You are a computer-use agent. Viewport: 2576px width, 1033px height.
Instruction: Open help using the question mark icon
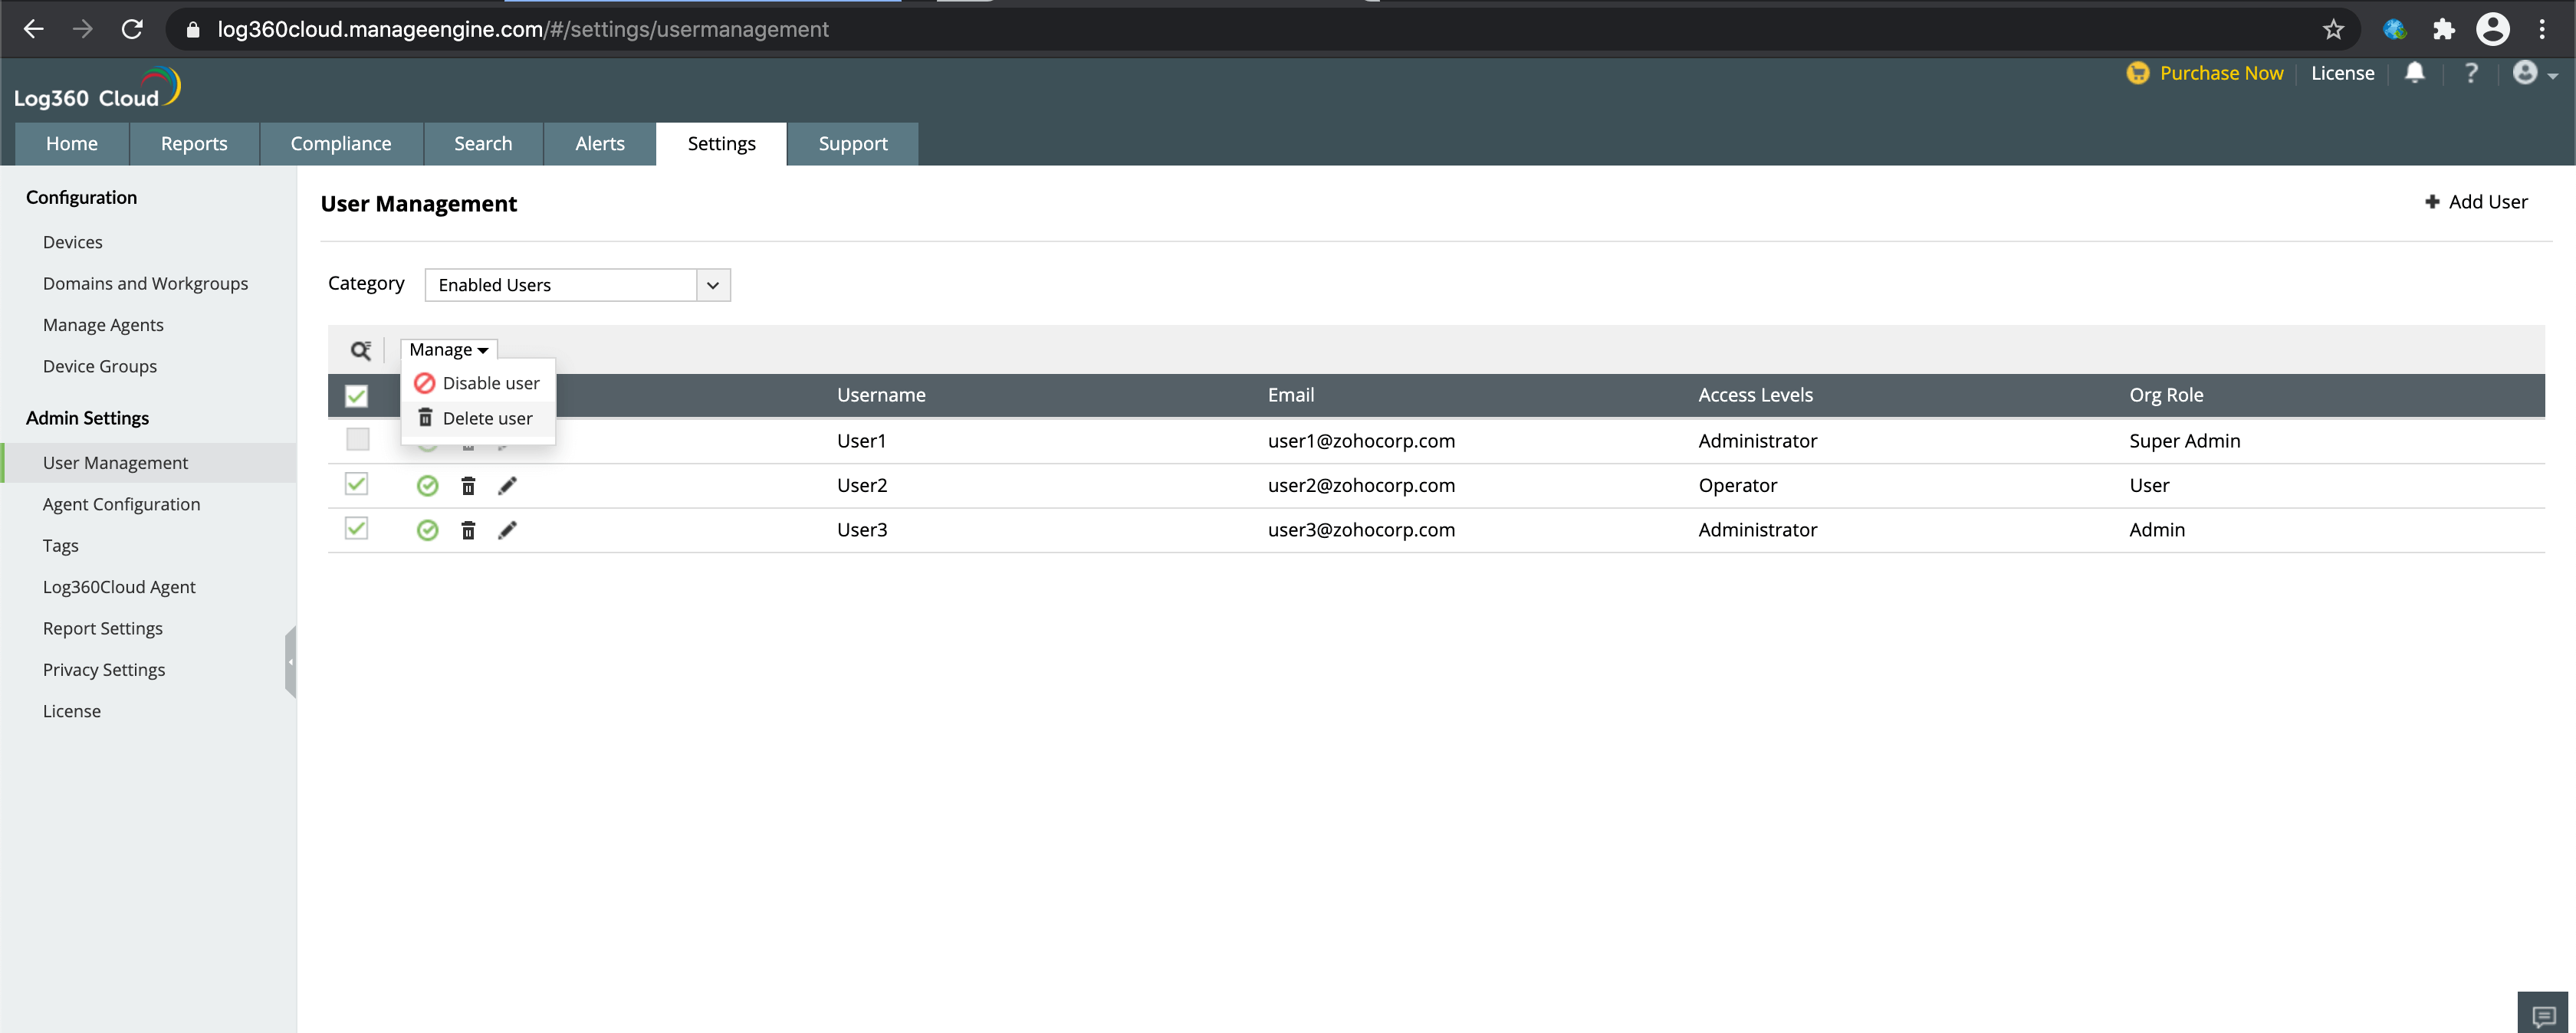2471,73
